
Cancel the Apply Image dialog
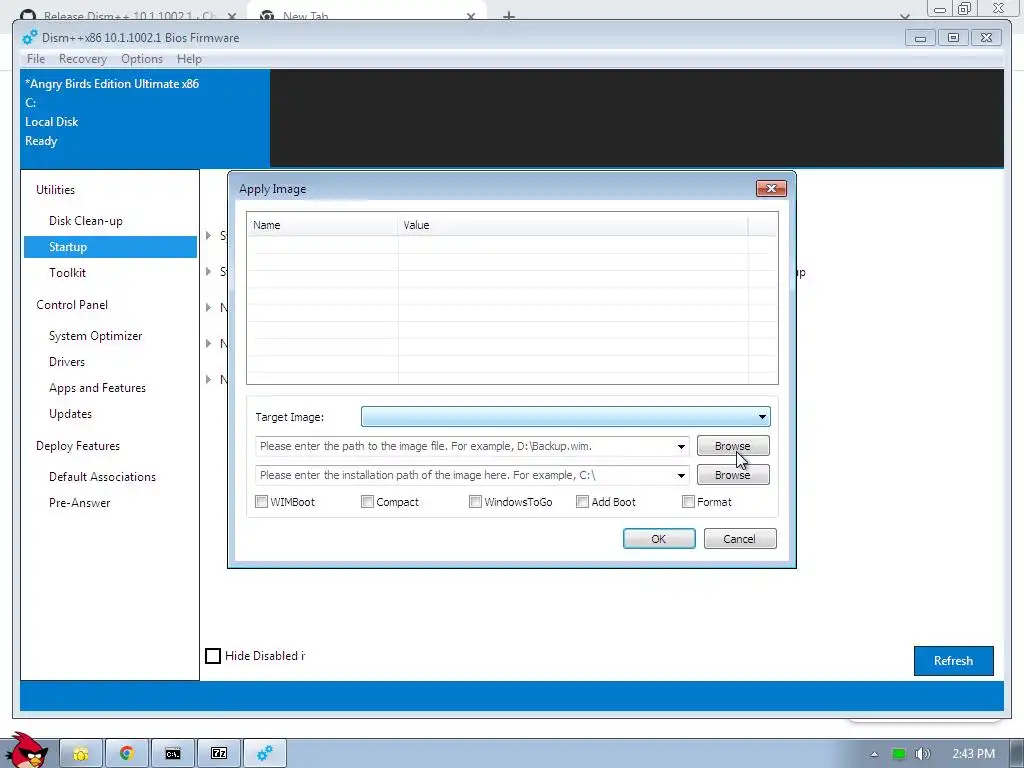pyautogui.click(x=740, y=539)
